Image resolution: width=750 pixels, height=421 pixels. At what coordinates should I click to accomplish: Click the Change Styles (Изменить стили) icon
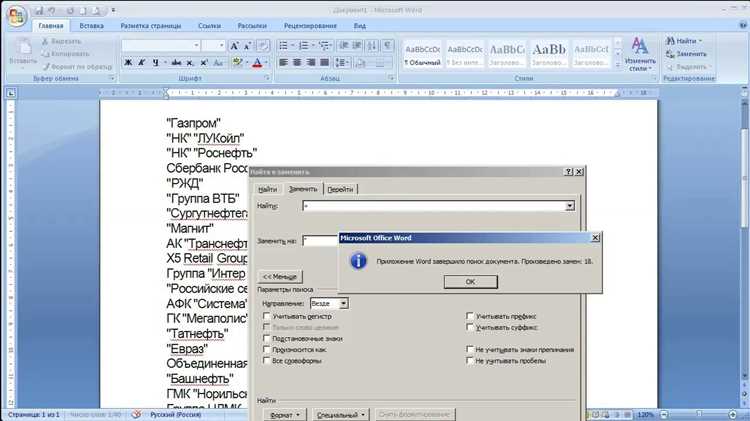(640, 54)
